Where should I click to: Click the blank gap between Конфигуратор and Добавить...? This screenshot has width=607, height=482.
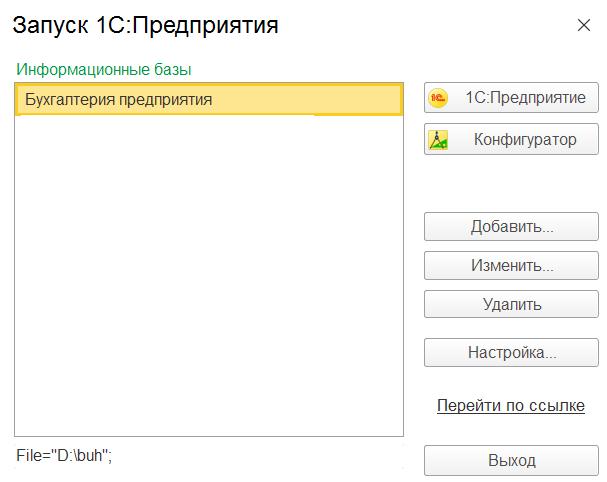coord(511,183)
